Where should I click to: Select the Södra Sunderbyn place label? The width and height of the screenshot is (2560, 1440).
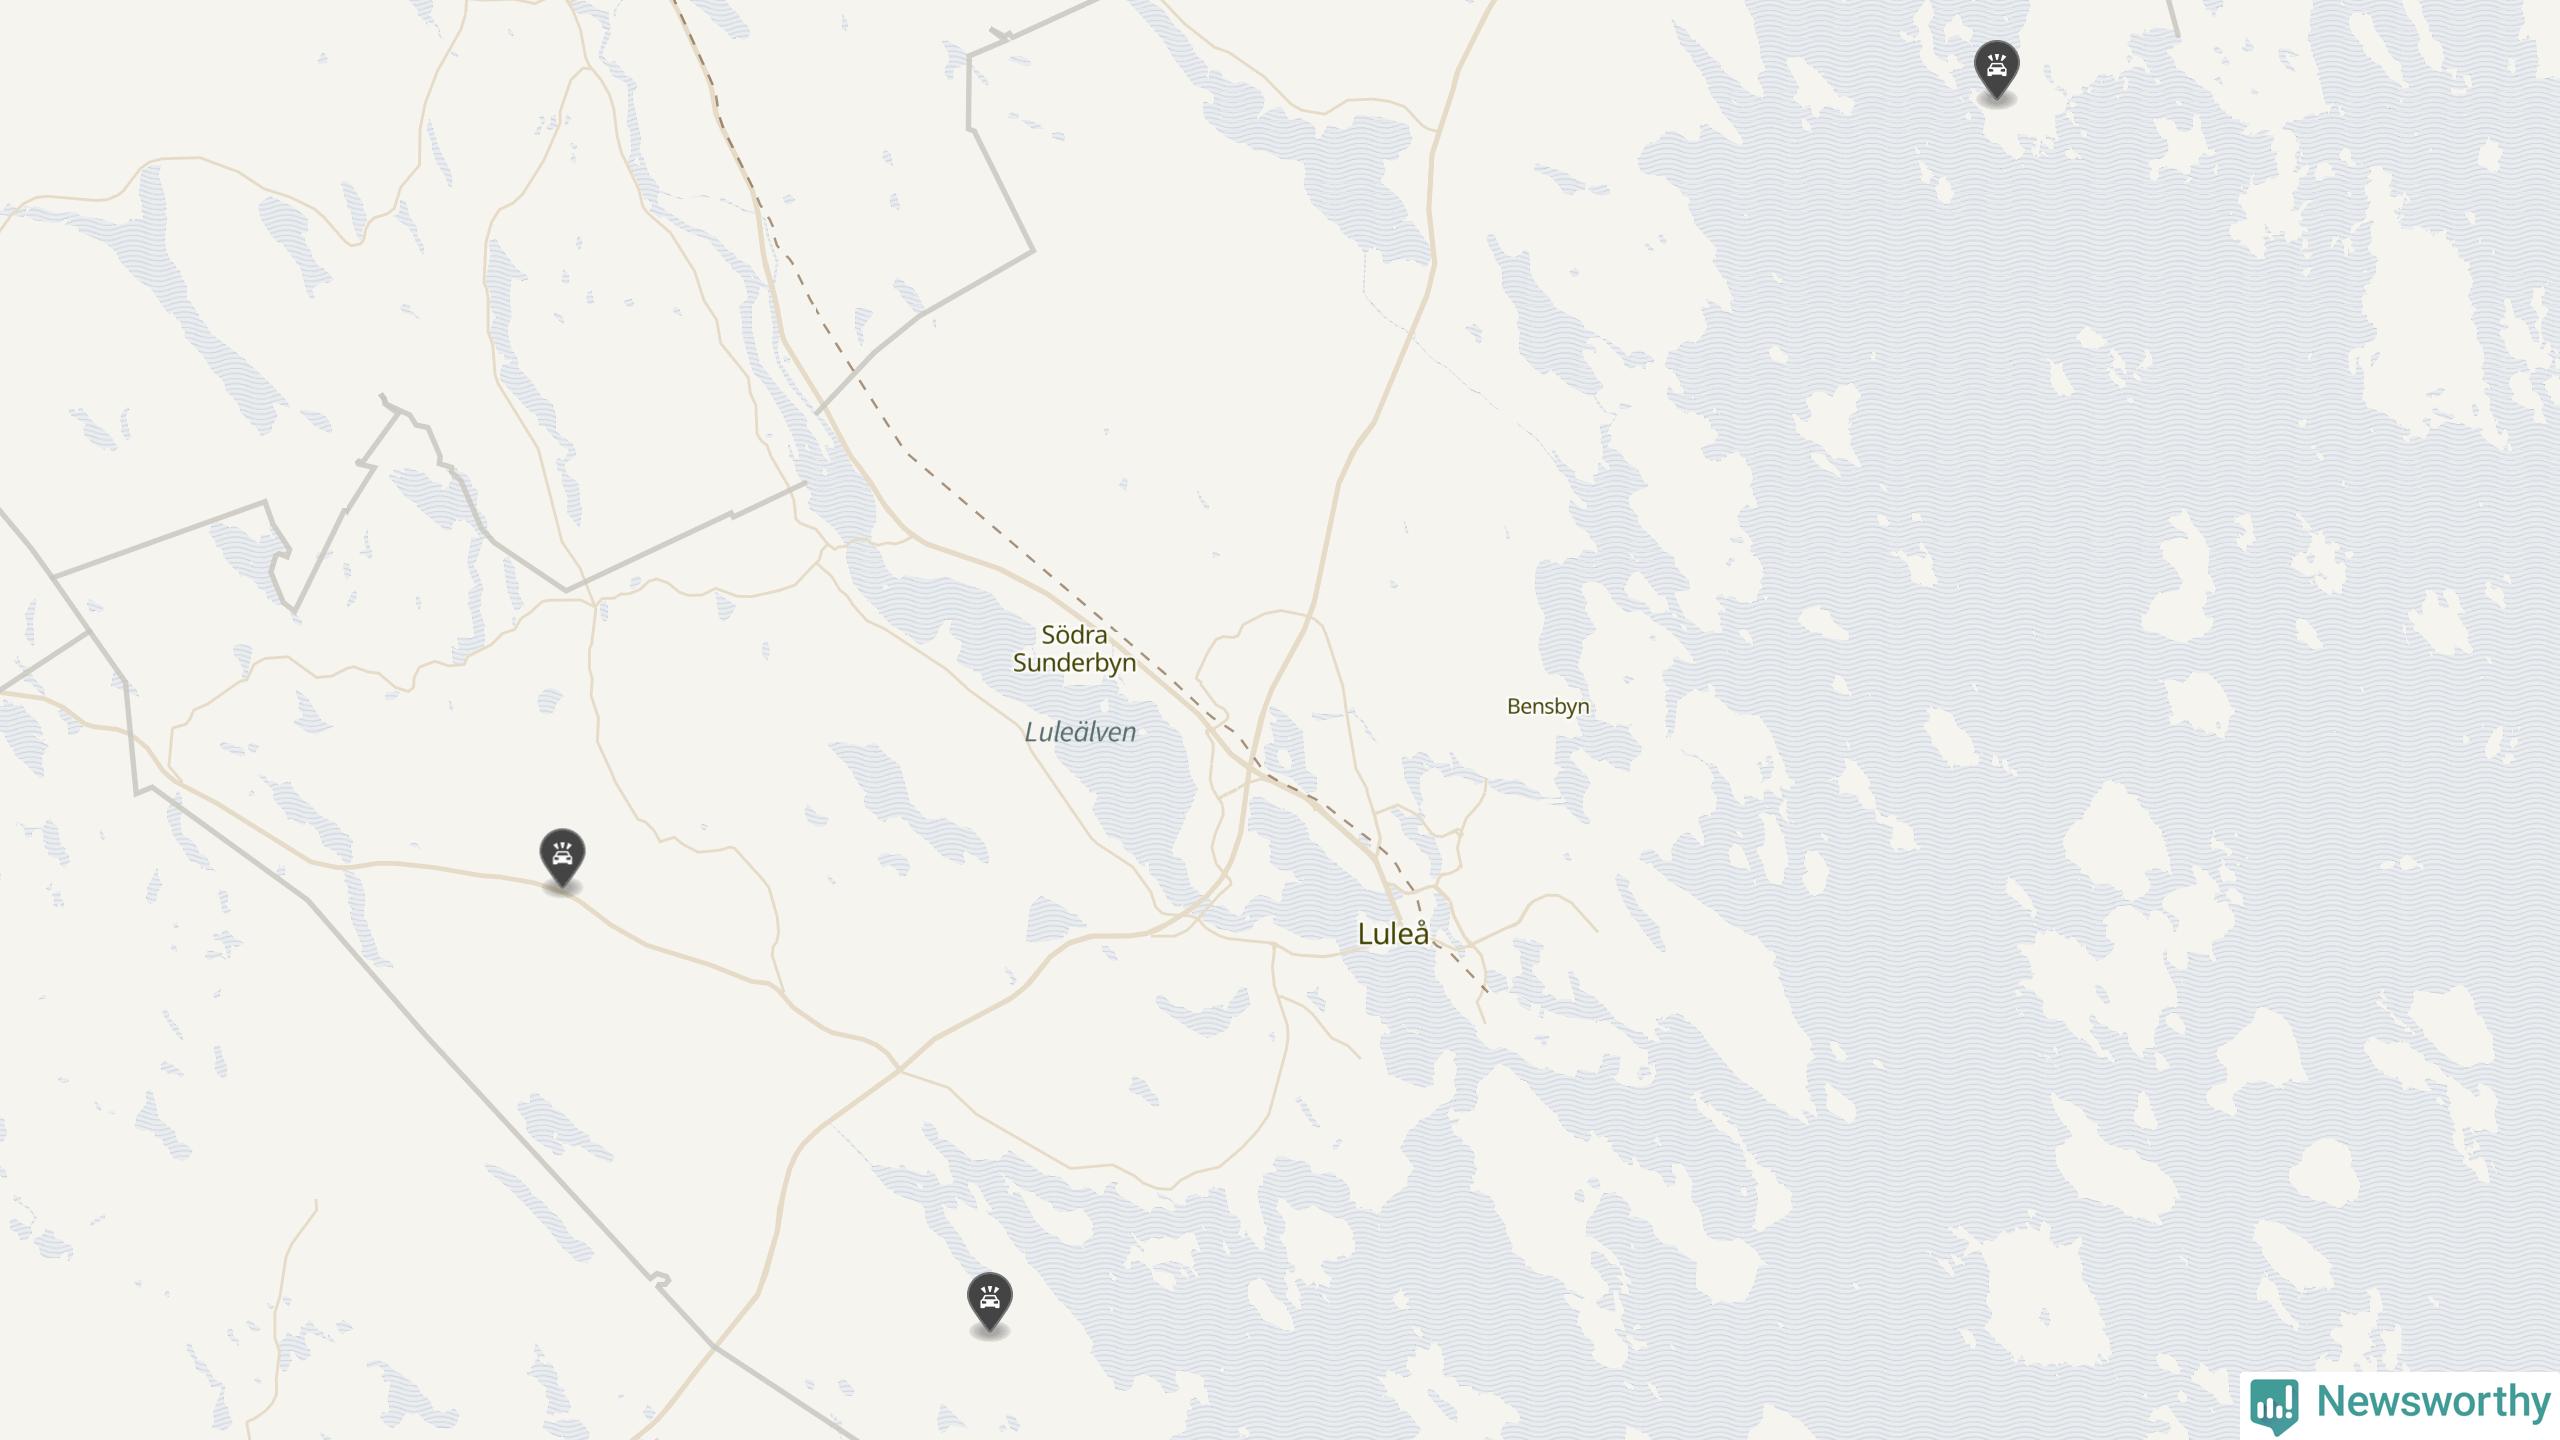click(x=1075, y=649)
